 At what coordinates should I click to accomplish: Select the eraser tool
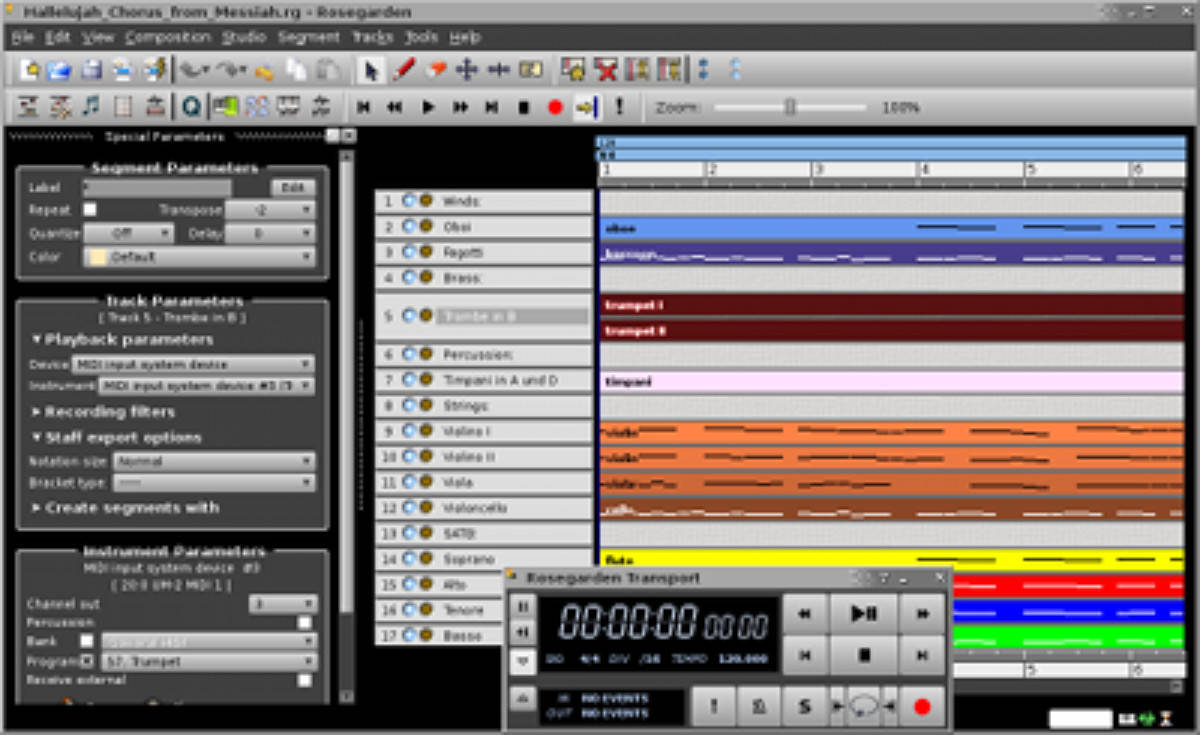point(436,70)
